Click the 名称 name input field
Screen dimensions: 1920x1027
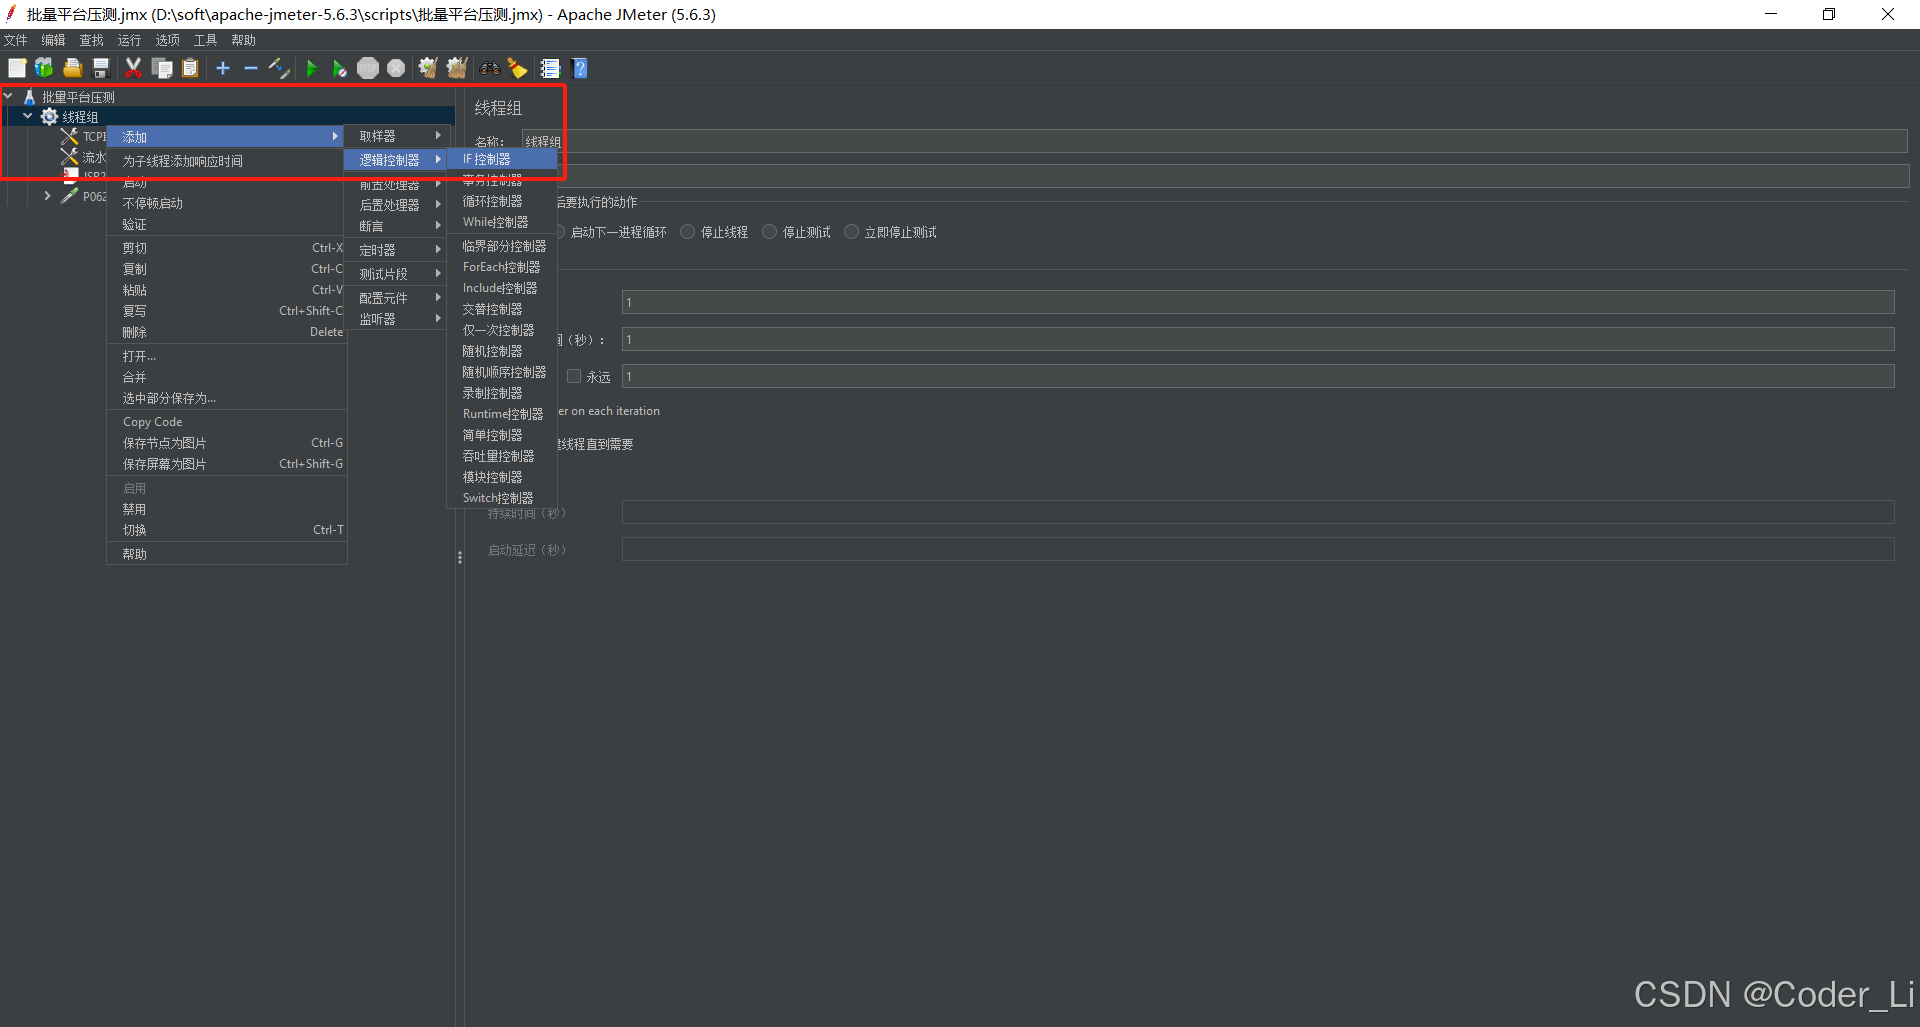point(1214,141)
